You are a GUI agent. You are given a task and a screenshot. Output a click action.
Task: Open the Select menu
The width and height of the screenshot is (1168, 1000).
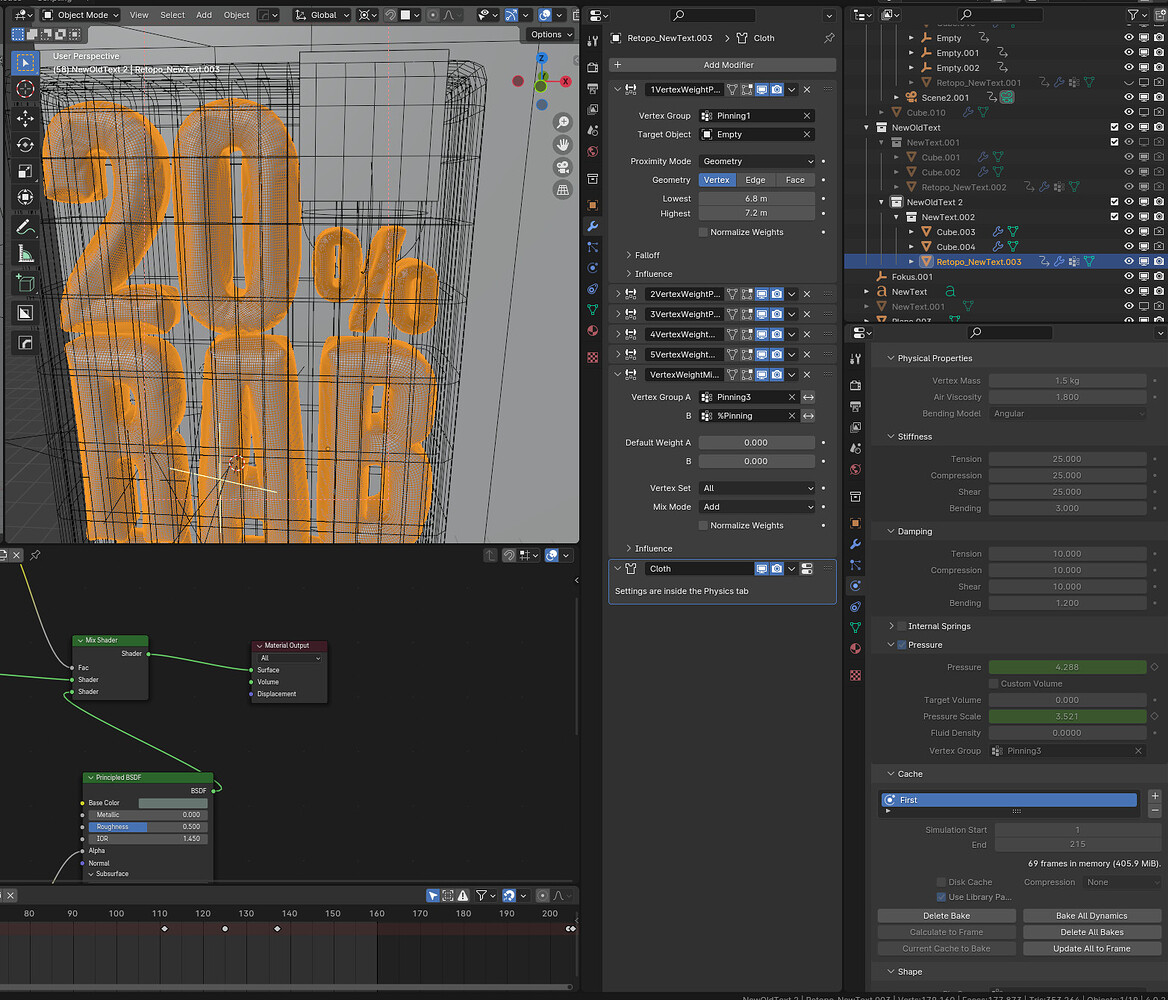(x=173, y=15)
